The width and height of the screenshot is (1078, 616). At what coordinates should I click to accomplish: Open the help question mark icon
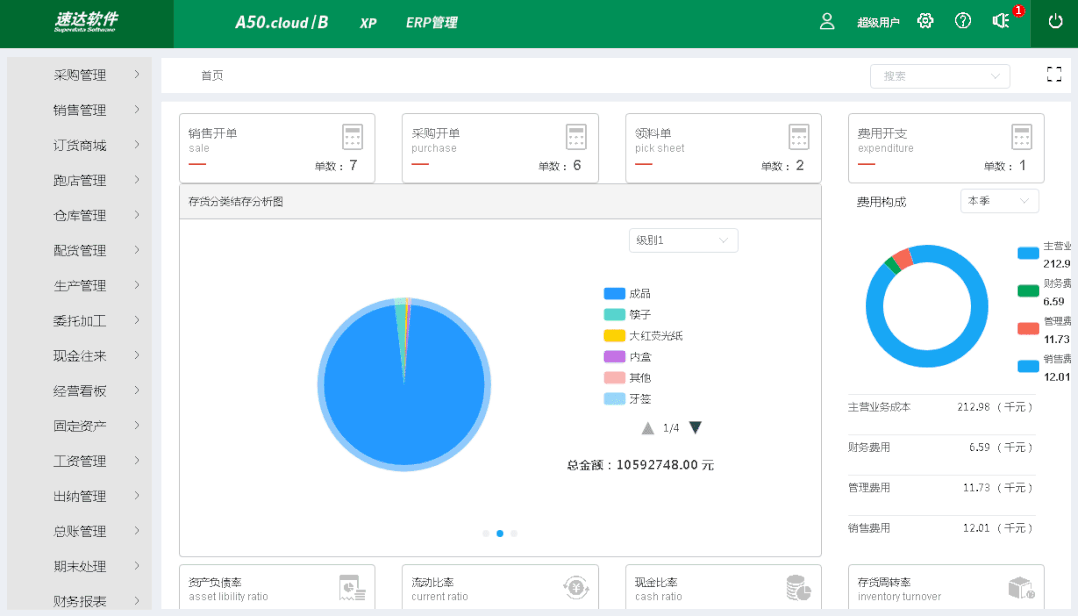963,21
